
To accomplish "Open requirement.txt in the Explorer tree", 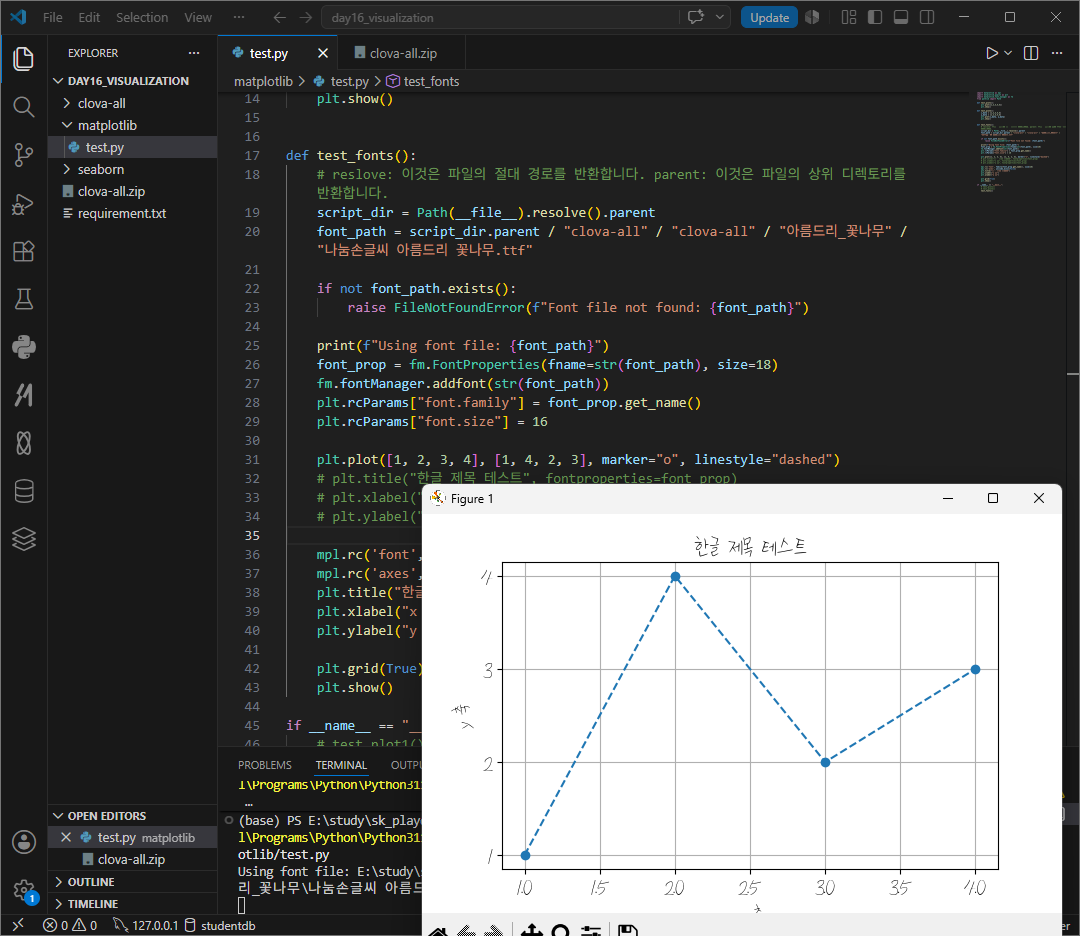I will (x=132, y=214).
